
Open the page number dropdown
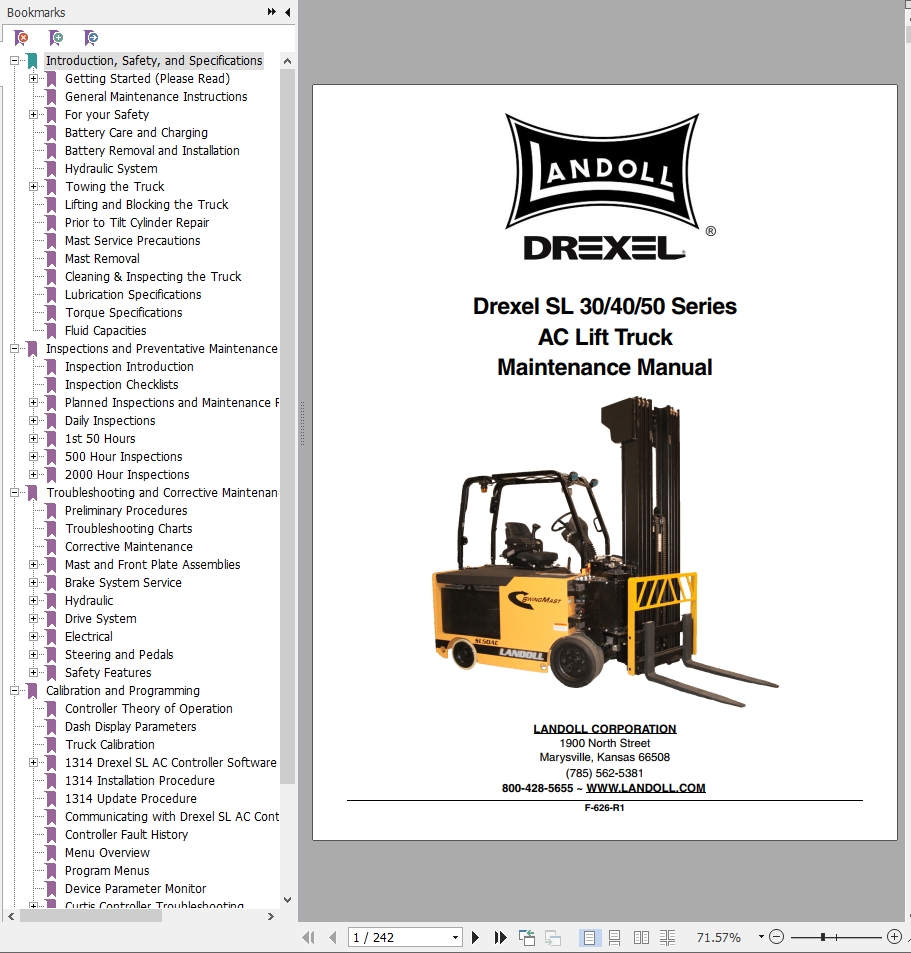455,937
